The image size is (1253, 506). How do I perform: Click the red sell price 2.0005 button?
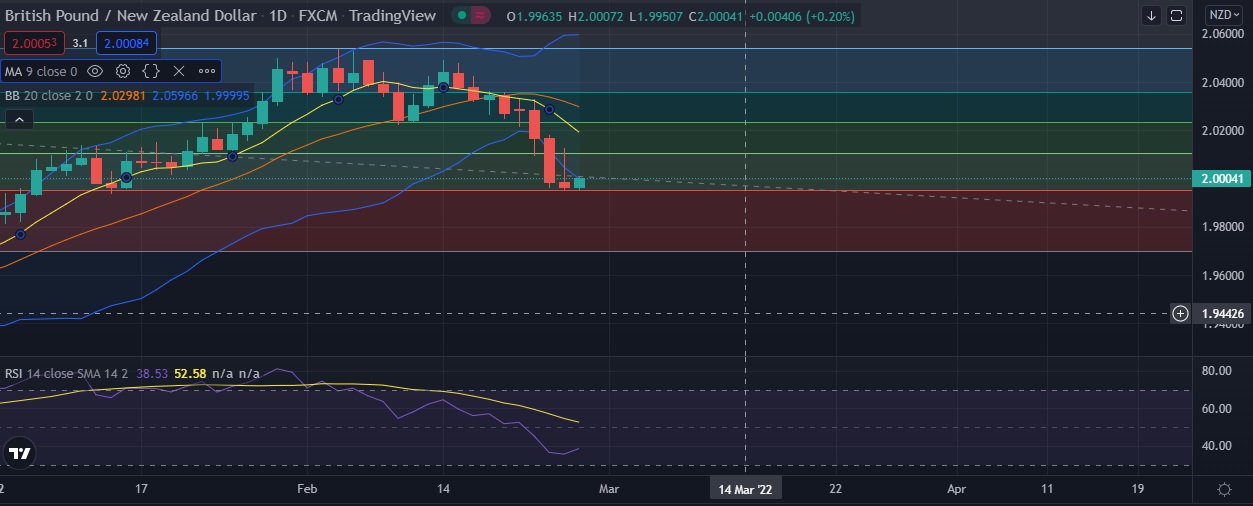35,43
